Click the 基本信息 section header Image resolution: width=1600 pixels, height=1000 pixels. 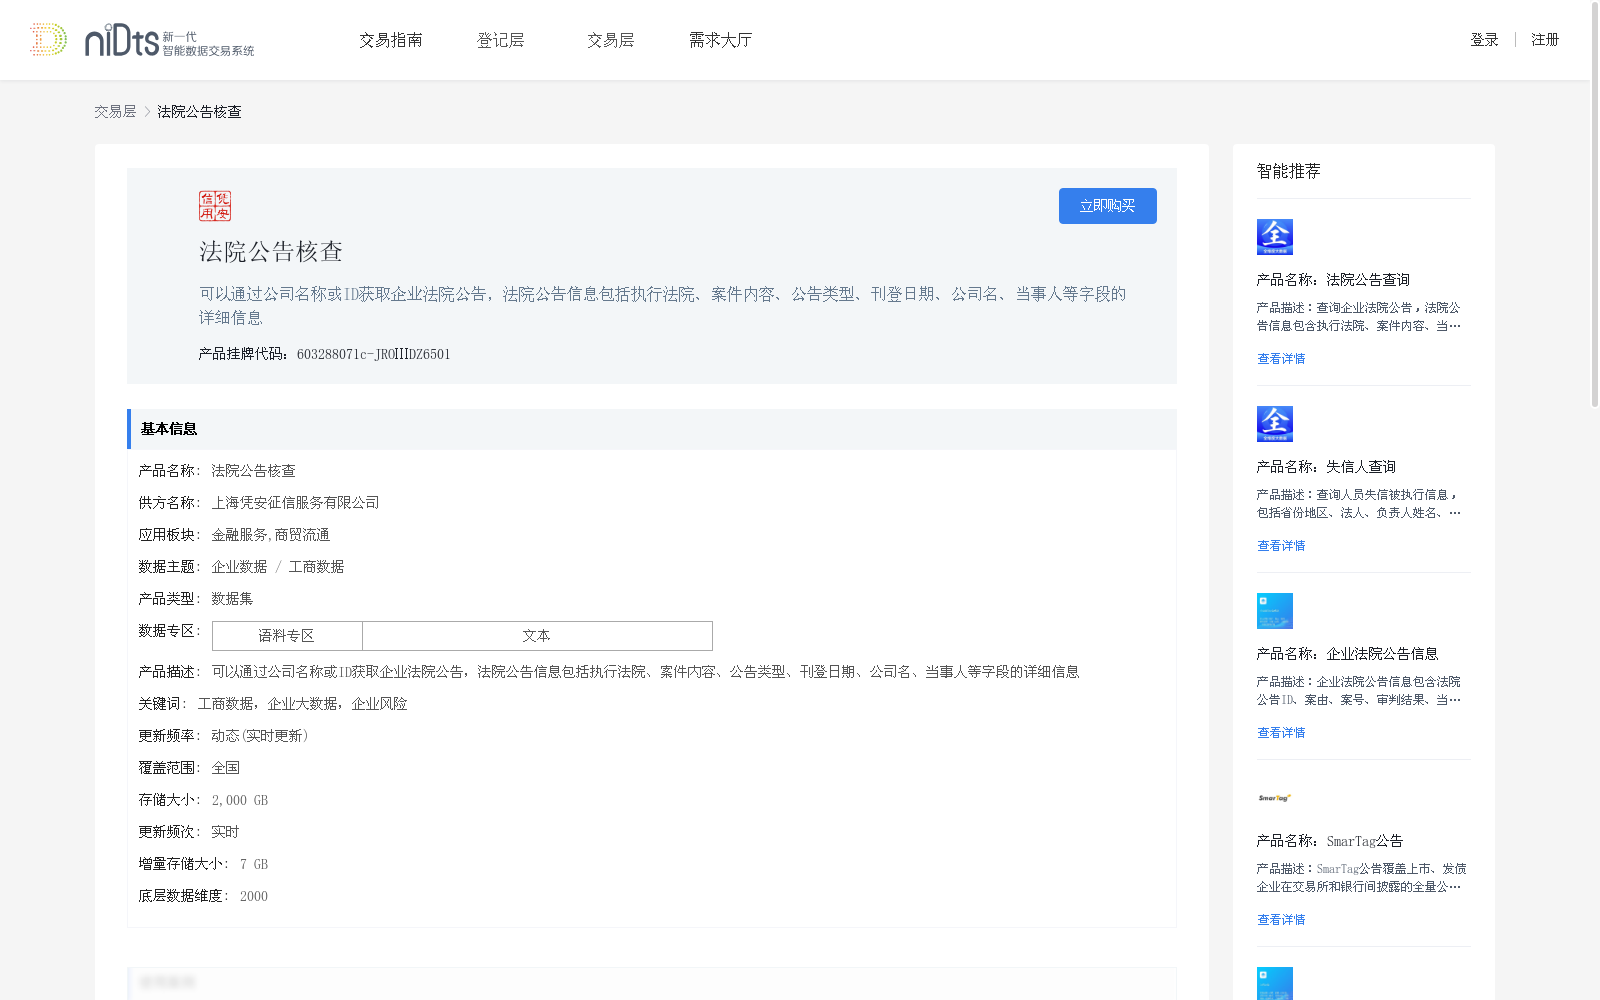[652, 429]
